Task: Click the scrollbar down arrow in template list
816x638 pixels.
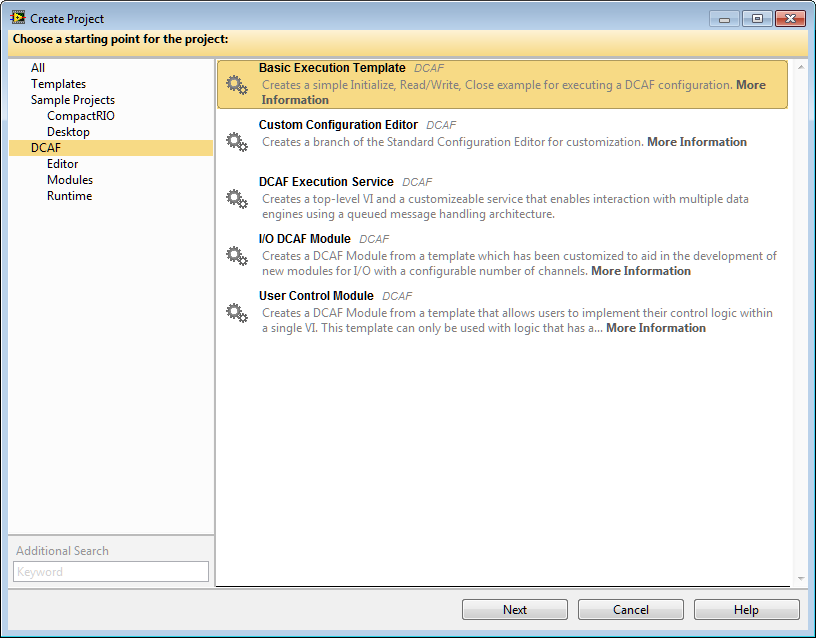Action: pyautogui.click(x=801, y=579)
